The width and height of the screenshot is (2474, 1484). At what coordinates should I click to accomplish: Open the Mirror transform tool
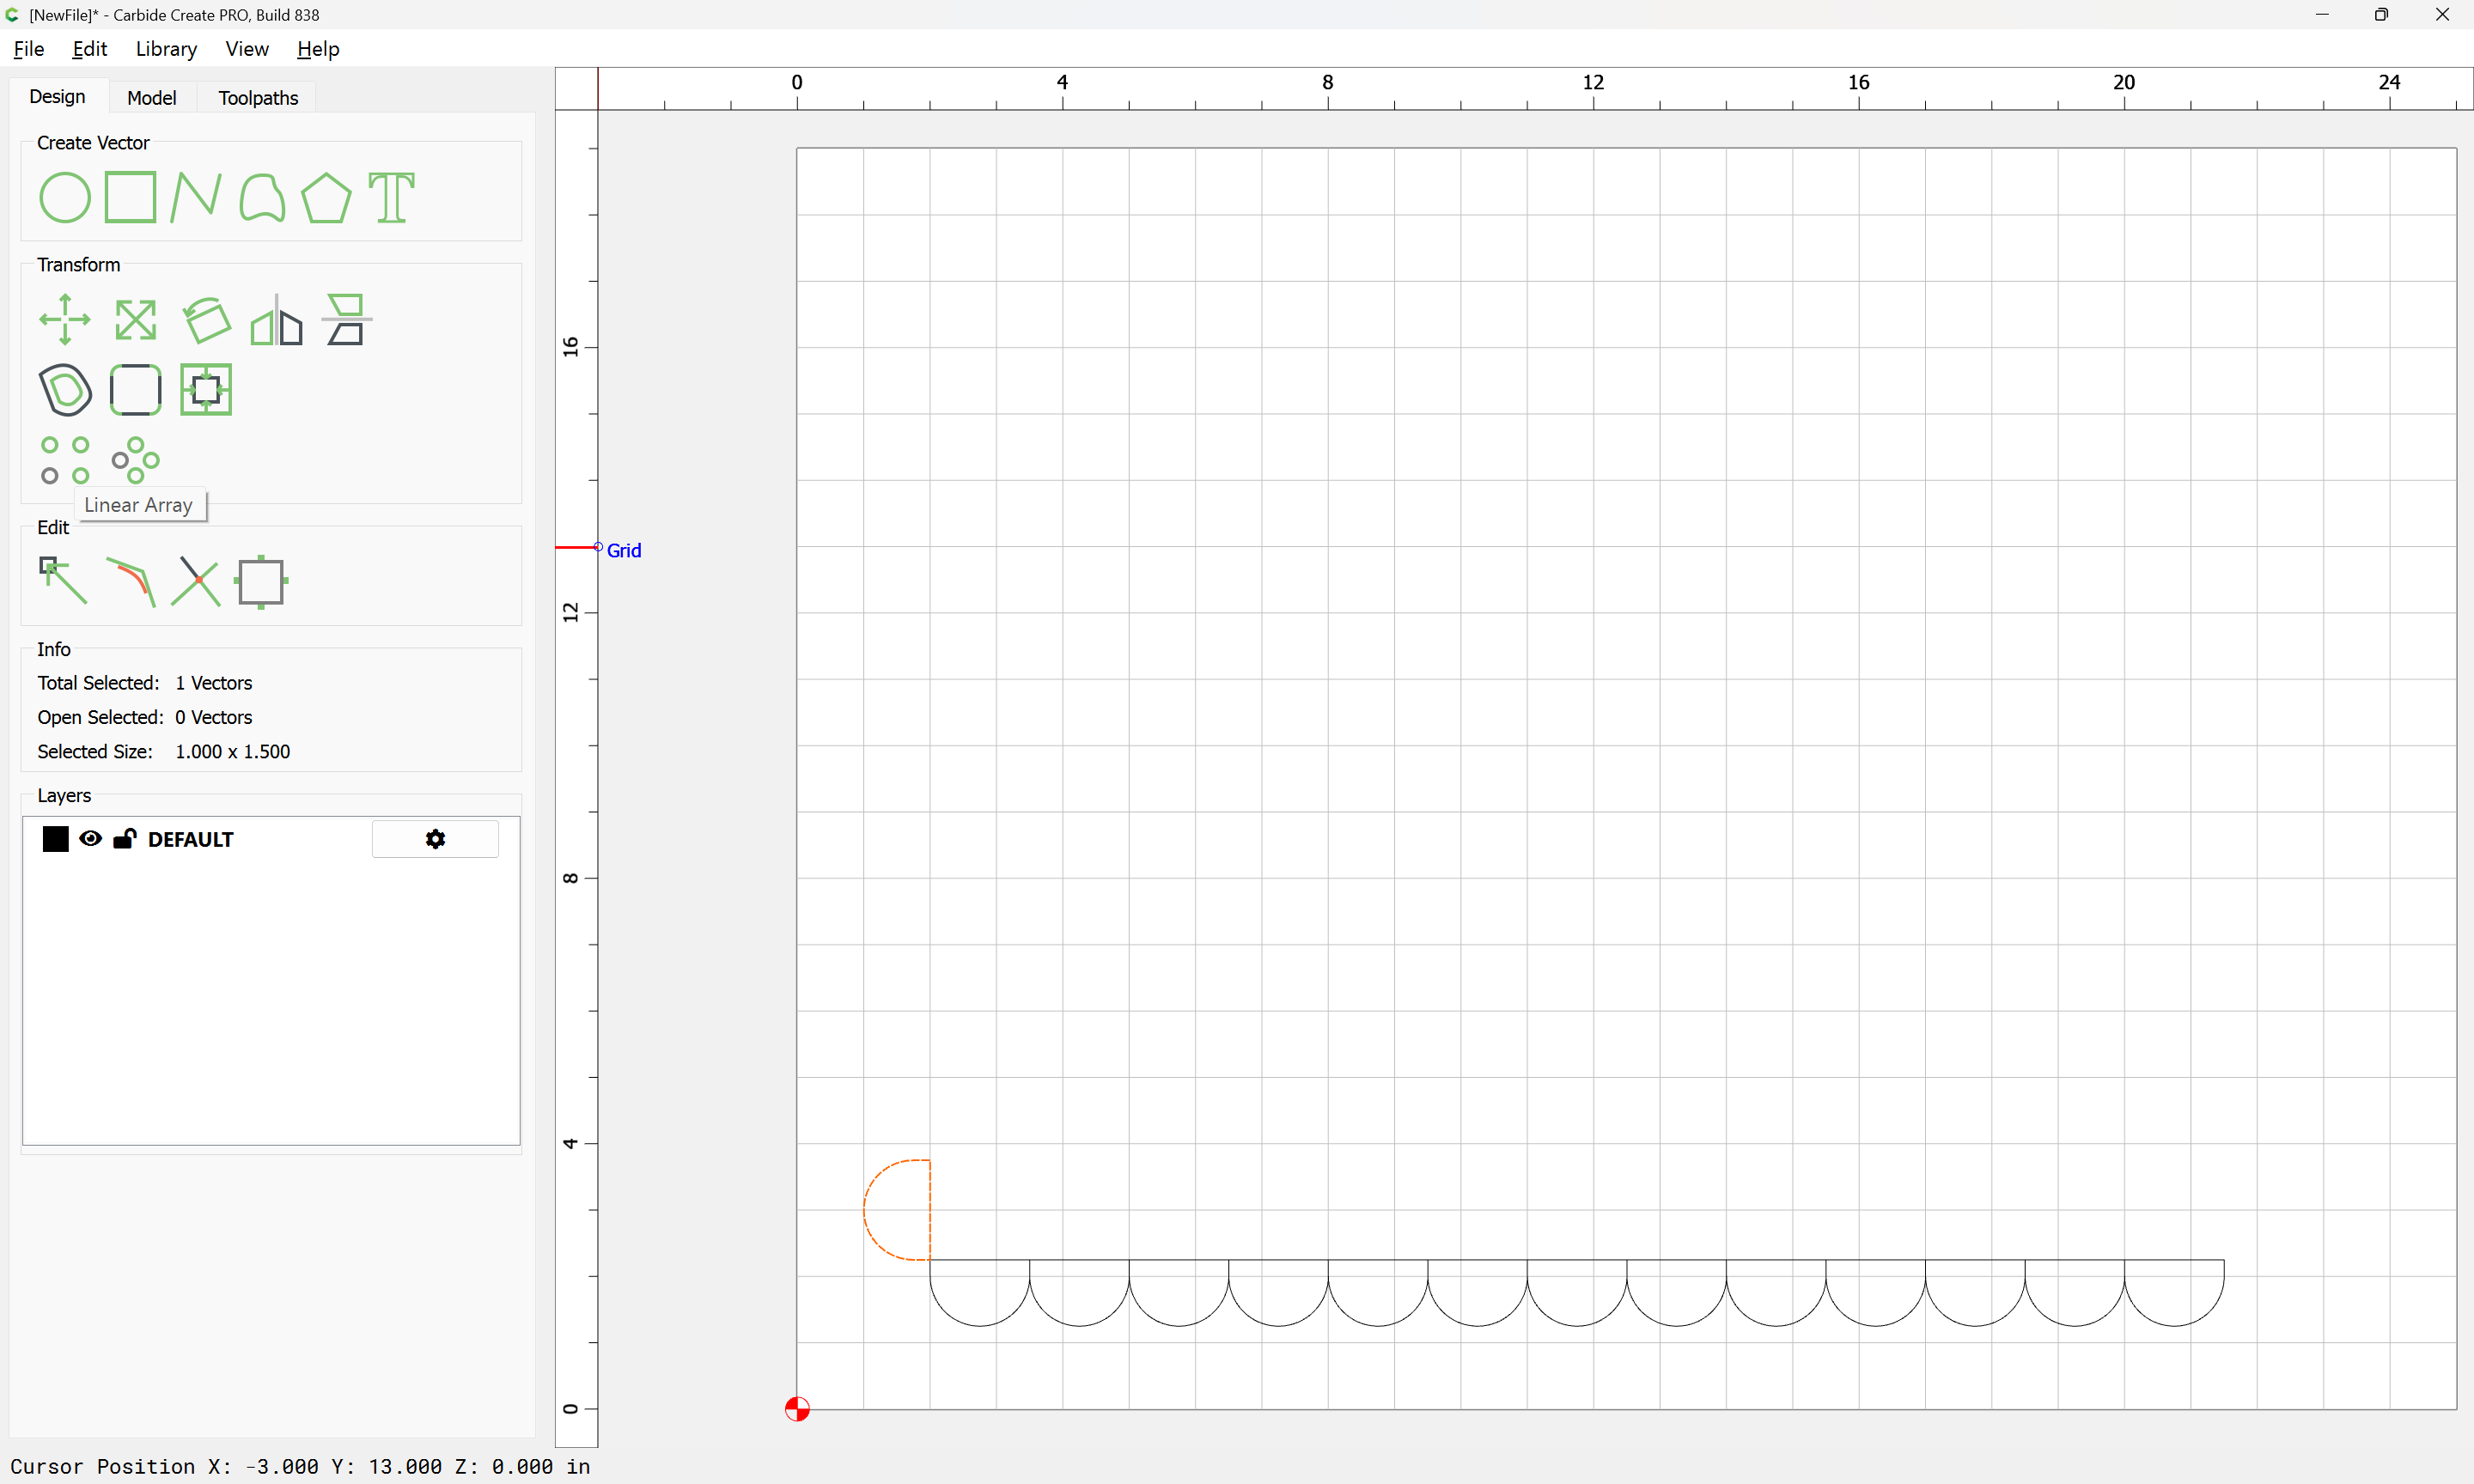pos(276,320)
